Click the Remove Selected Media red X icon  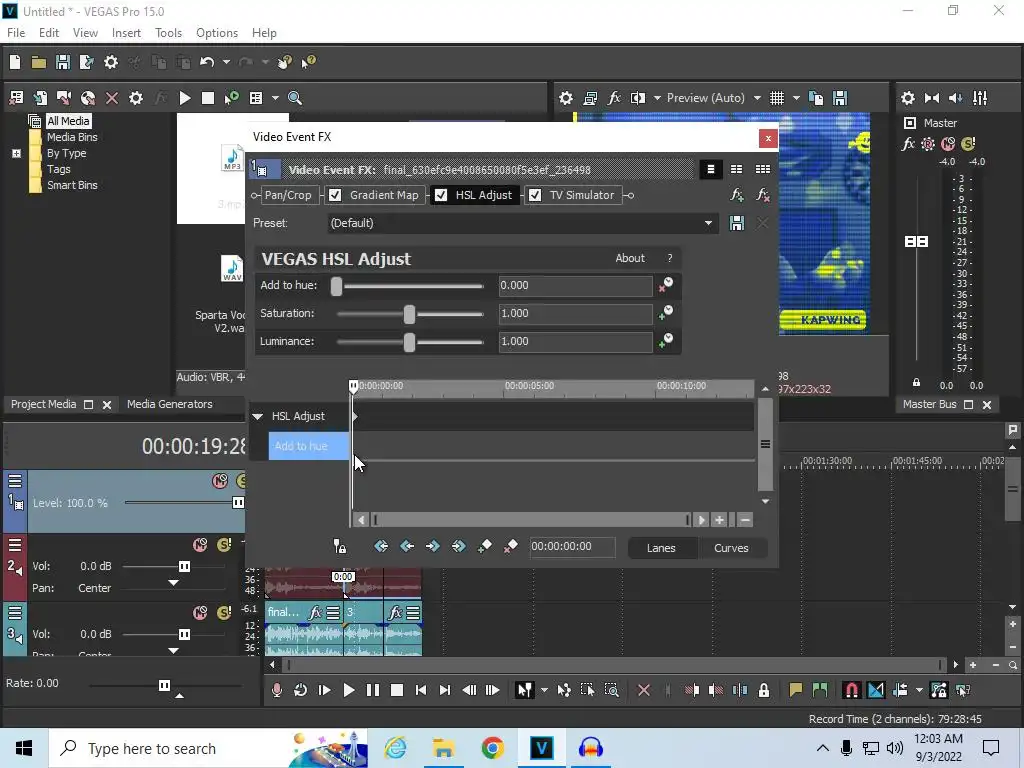(112, 98)
